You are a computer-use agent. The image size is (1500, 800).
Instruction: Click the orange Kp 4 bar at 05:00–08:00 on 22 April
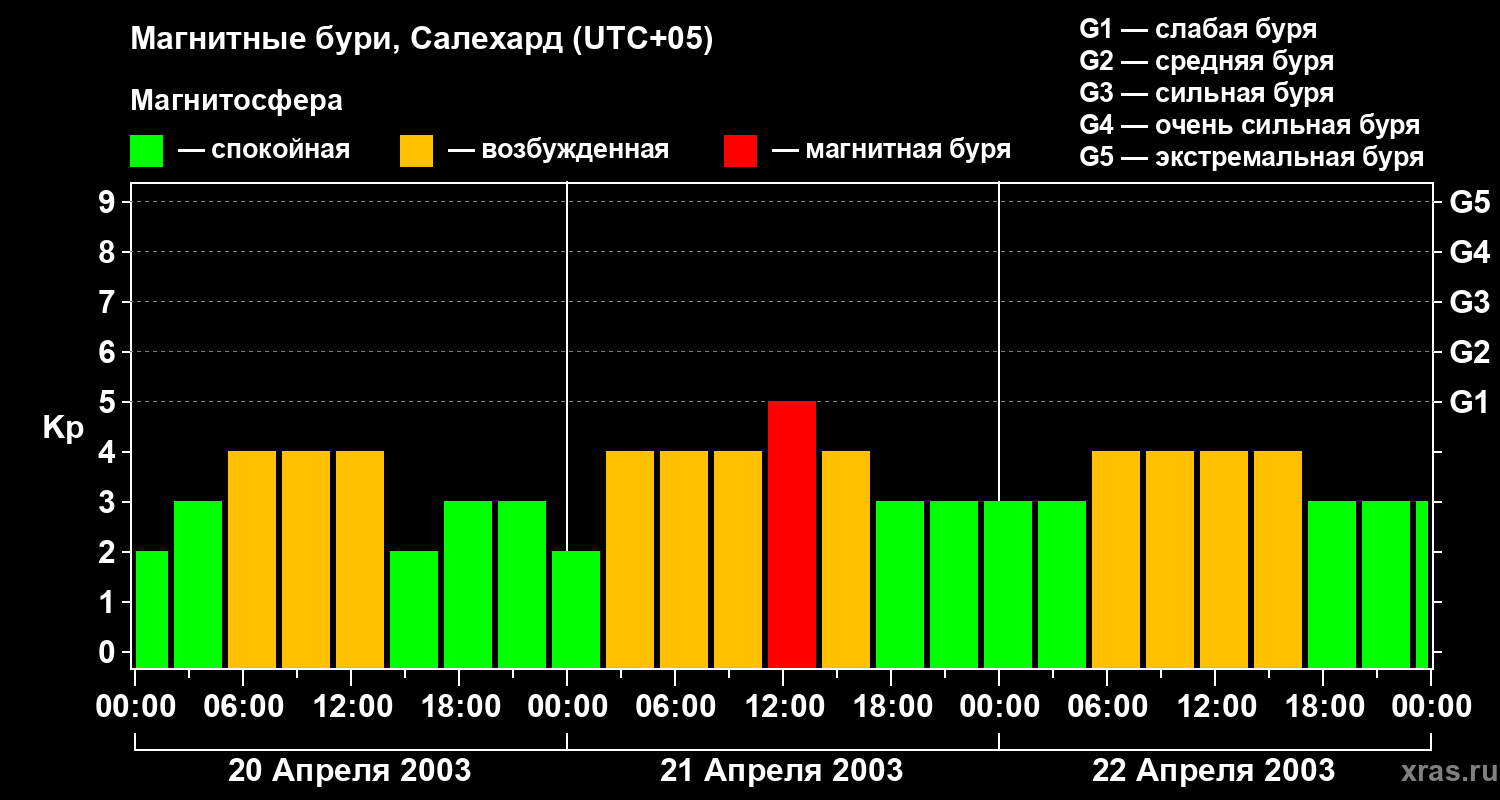click(x=1116, y=559)
